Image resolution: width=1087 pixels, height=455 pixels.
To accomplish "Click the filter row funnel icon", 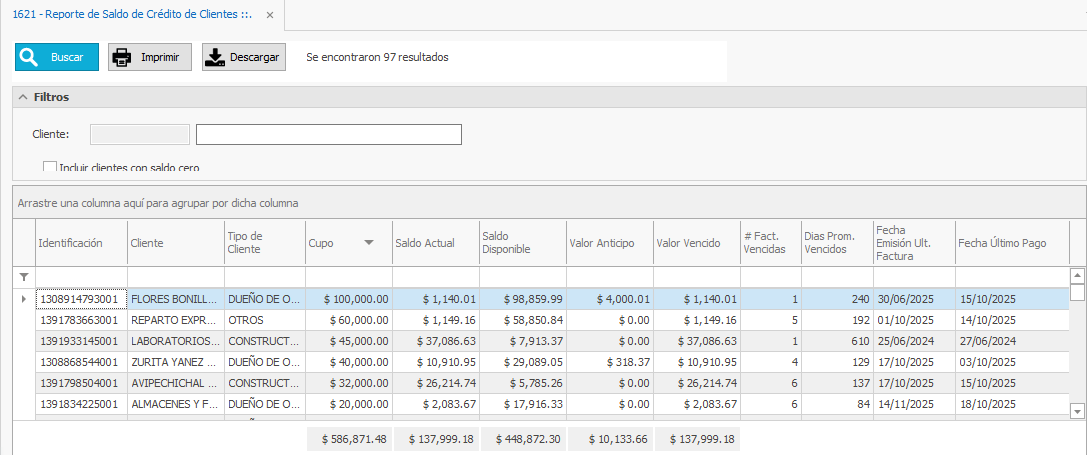I will click(24, 276).
